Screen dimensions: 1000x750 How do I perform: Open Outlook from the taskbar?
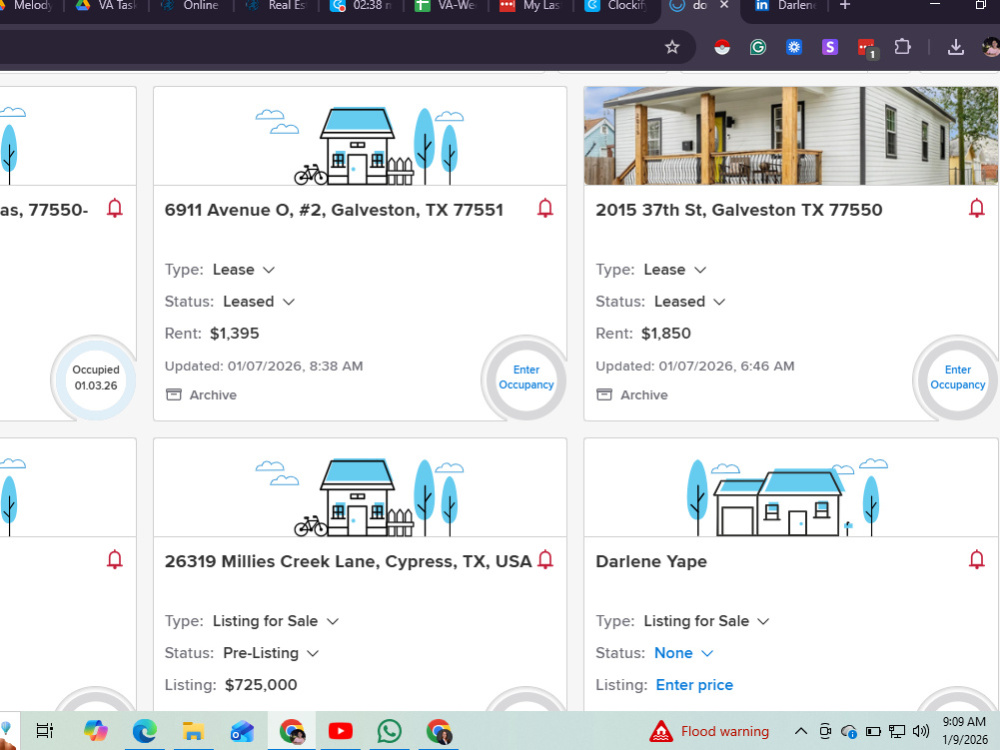242,731
